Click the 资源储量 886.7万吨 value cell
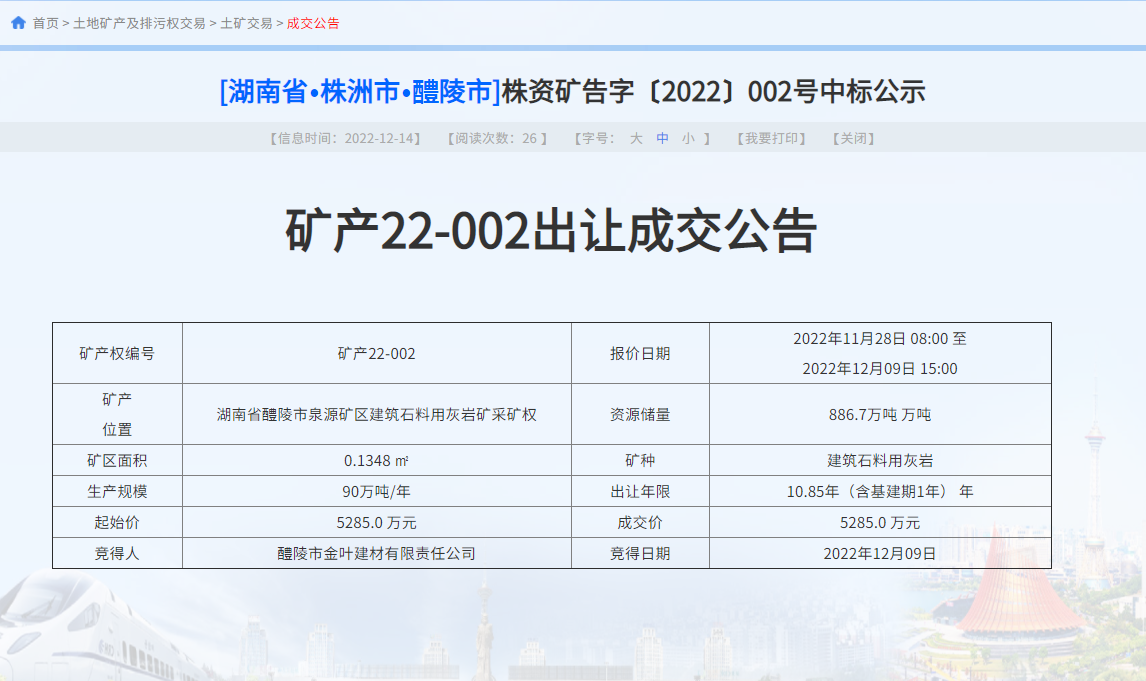Screen dimensions: 1146x681 coord(880,414)
